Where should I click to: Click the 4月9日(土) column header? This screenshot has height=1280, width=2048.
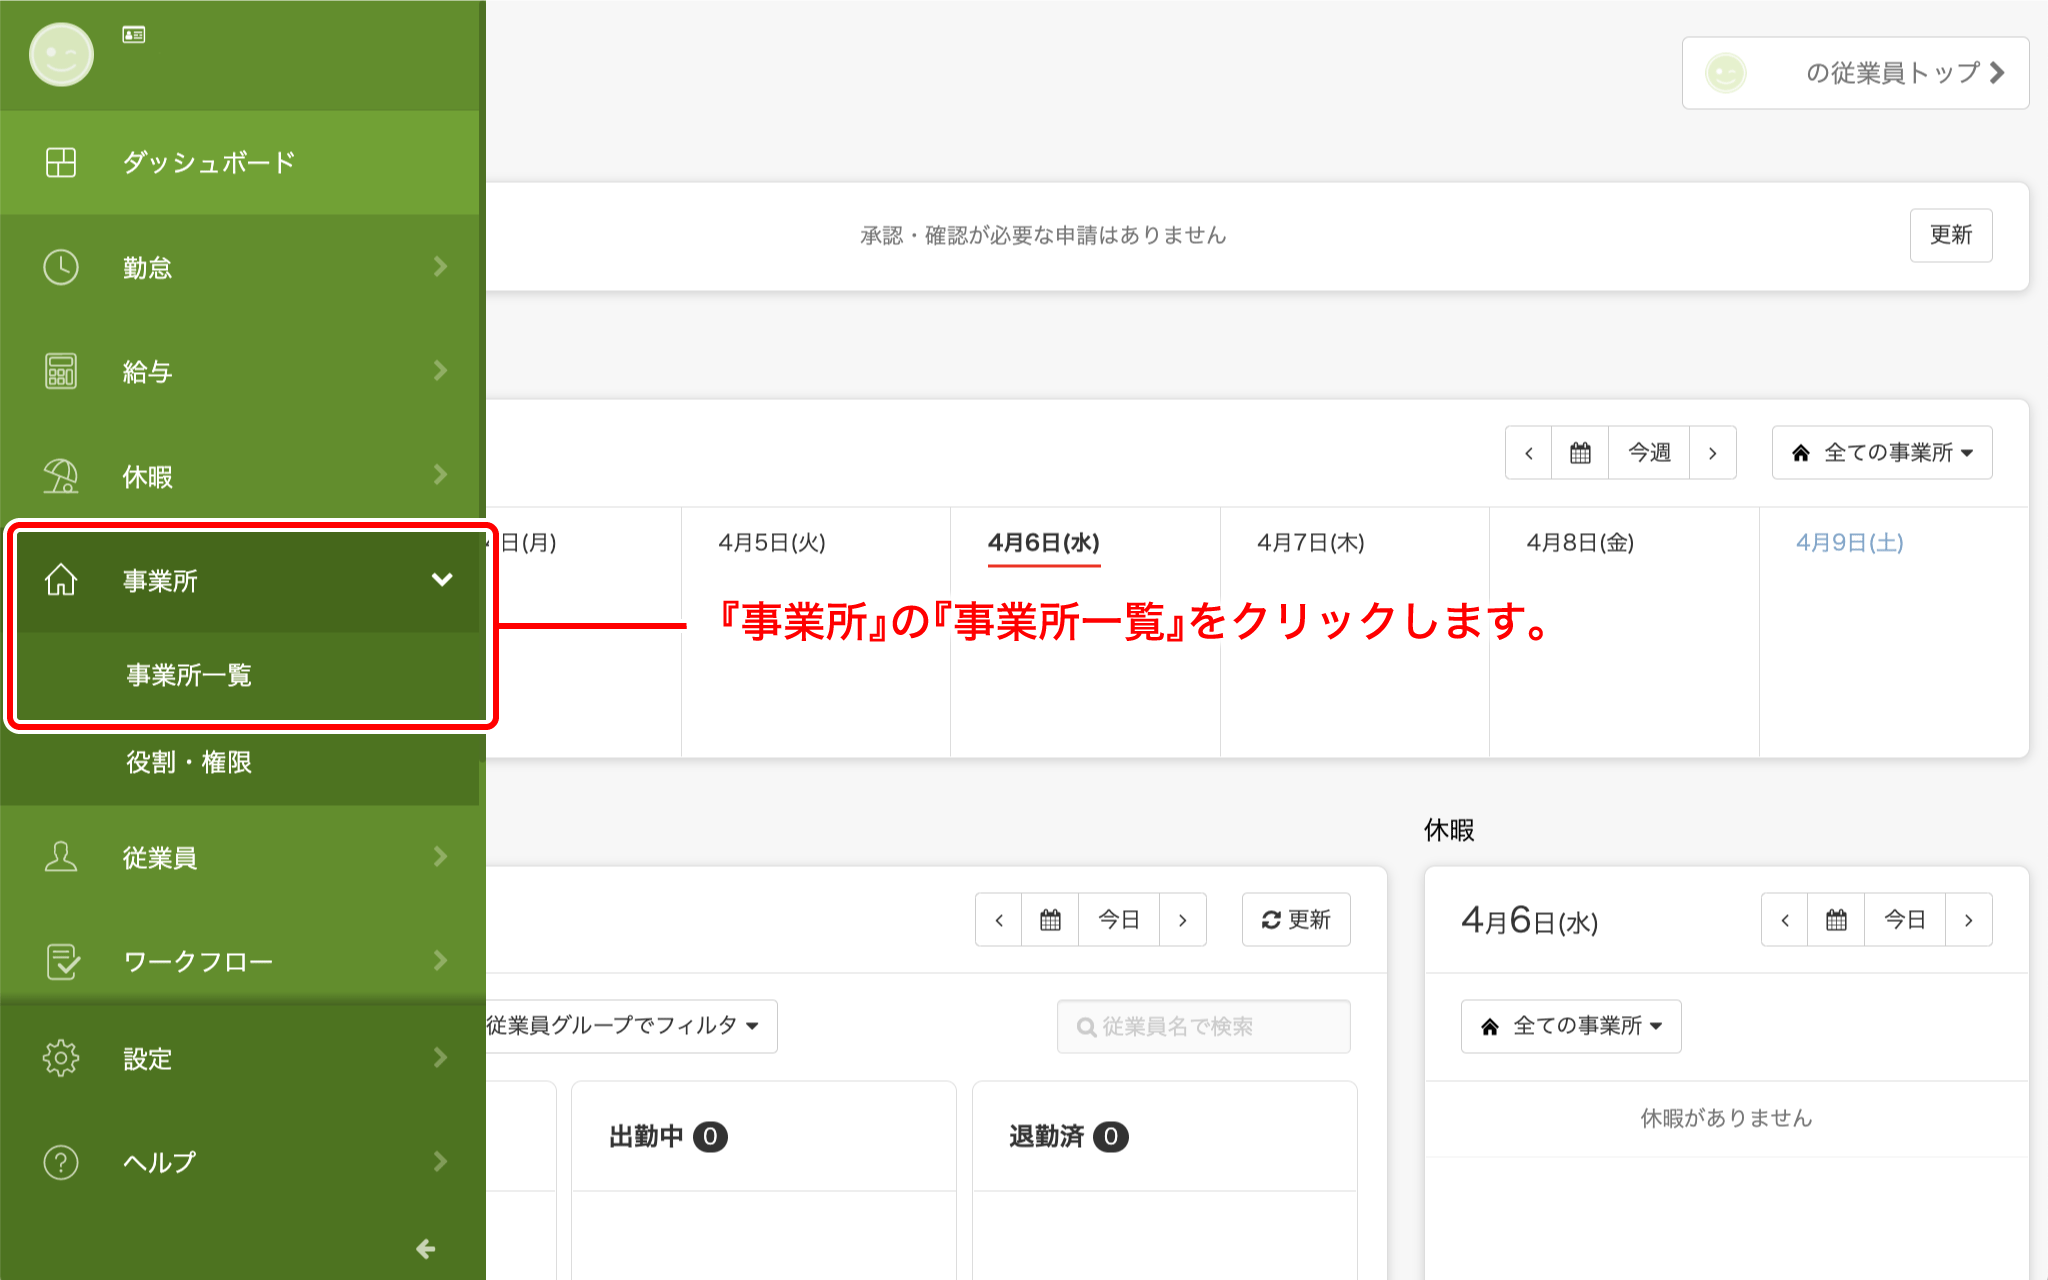1850,543
